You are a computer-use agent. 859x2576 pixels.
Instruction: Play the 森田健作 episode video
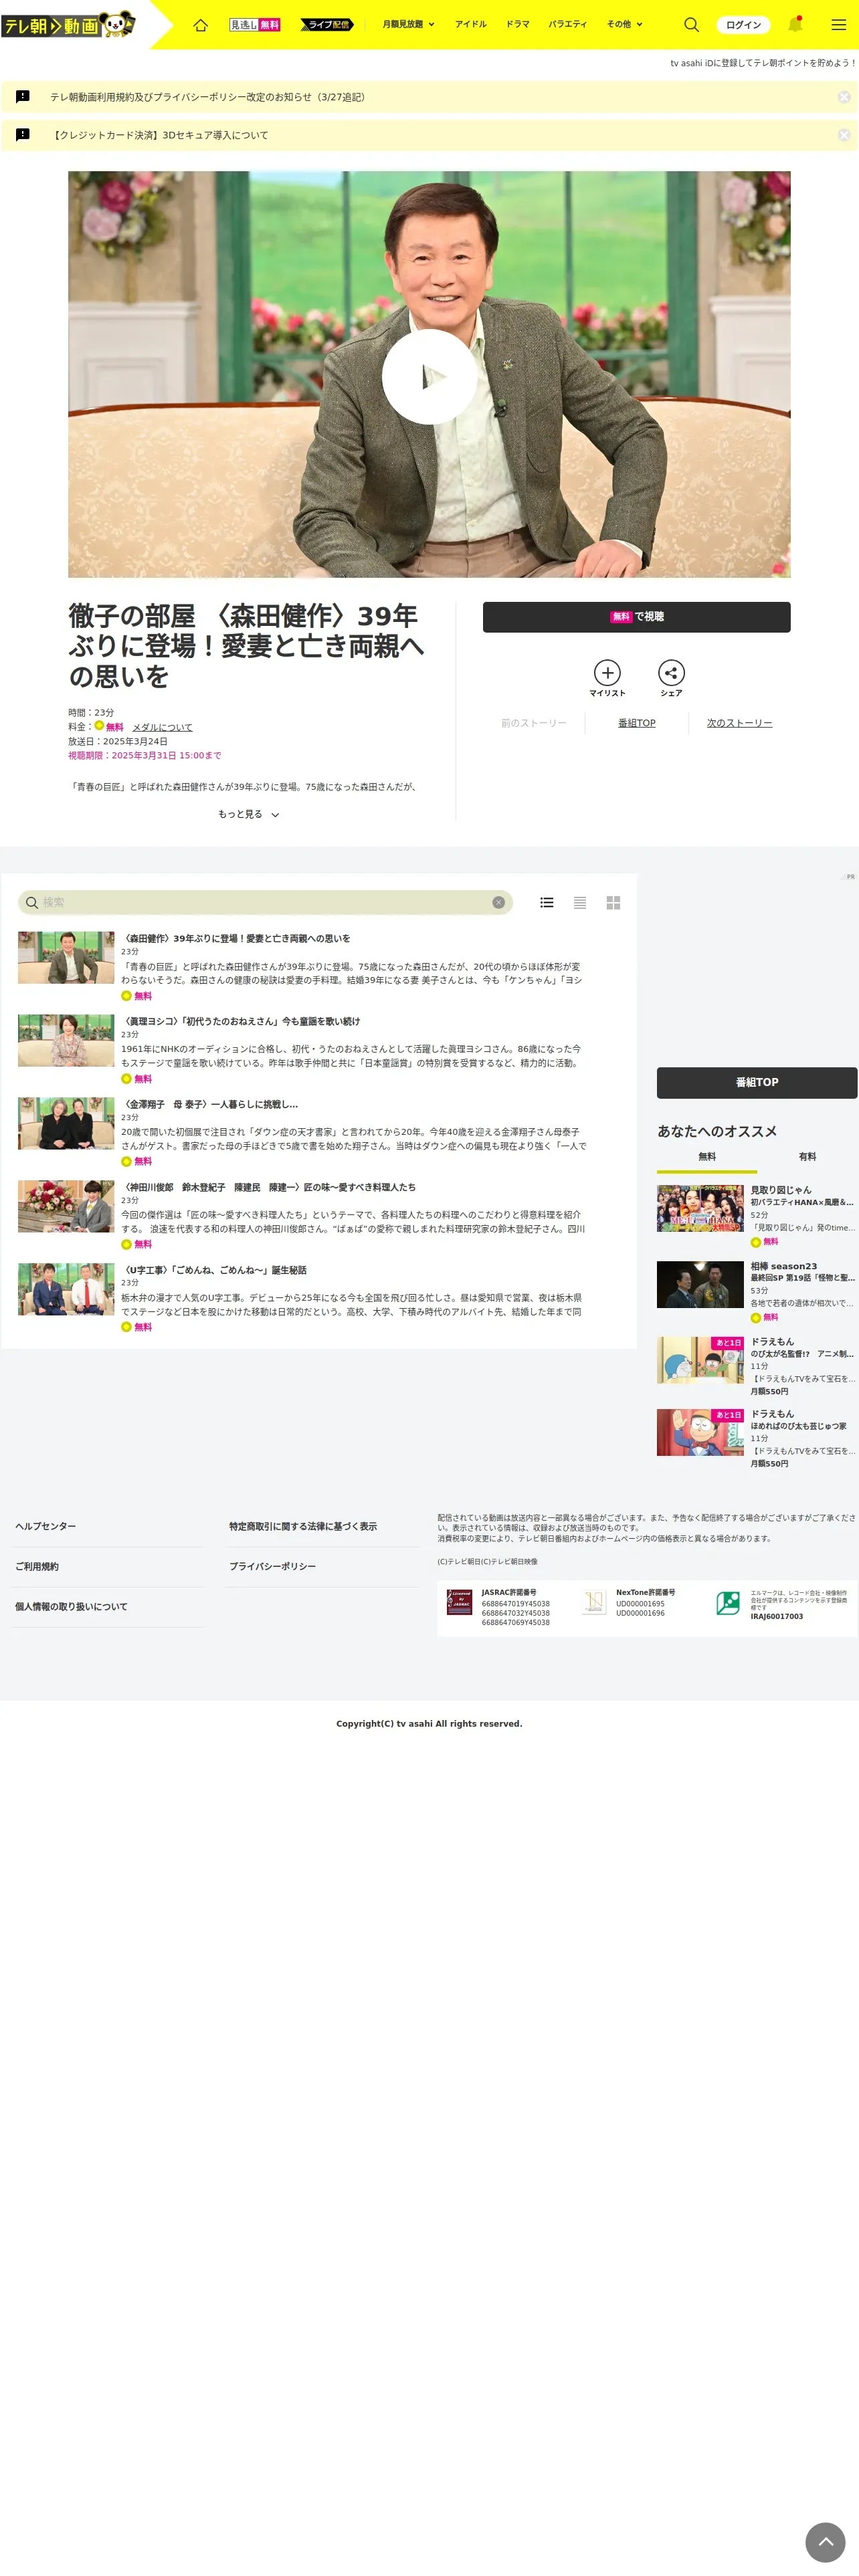tap(429, 376)
